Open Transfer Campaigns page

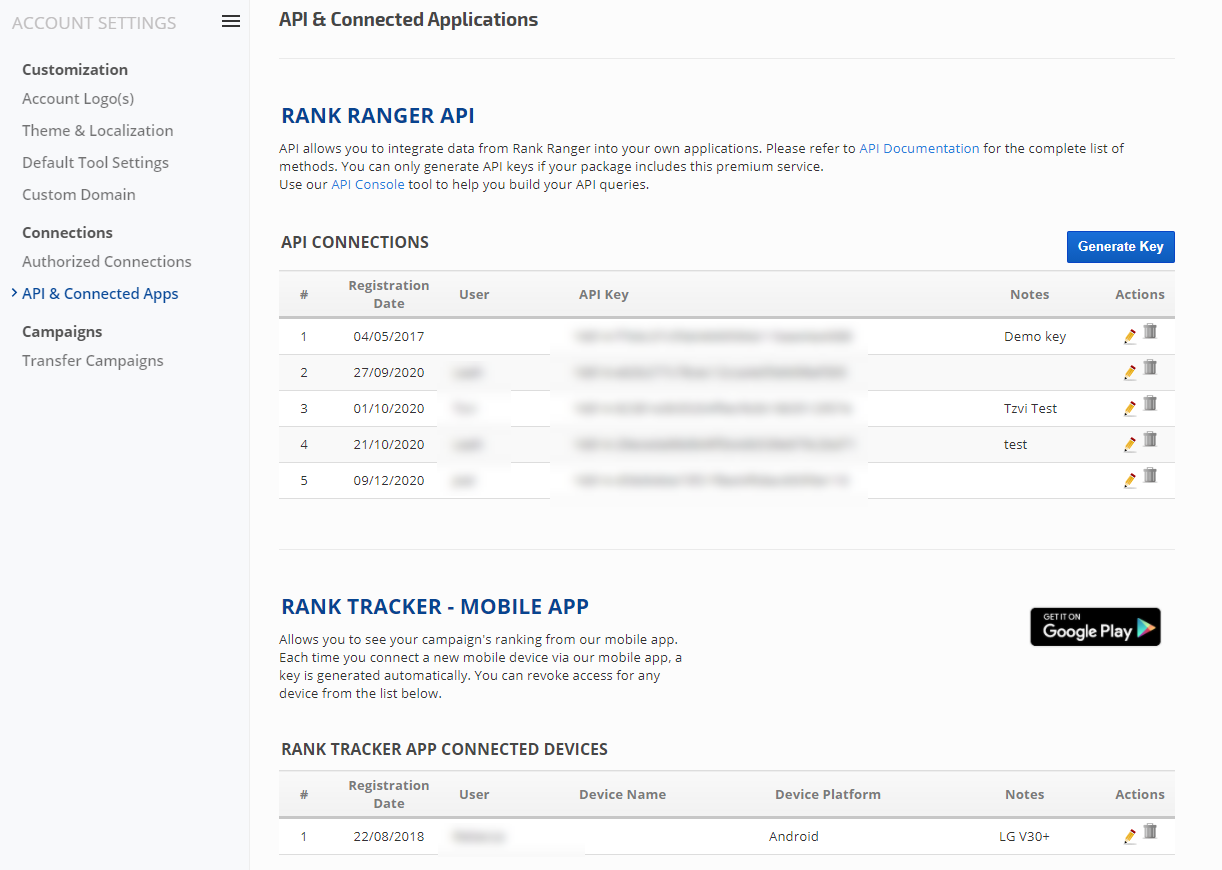[93, 361]
